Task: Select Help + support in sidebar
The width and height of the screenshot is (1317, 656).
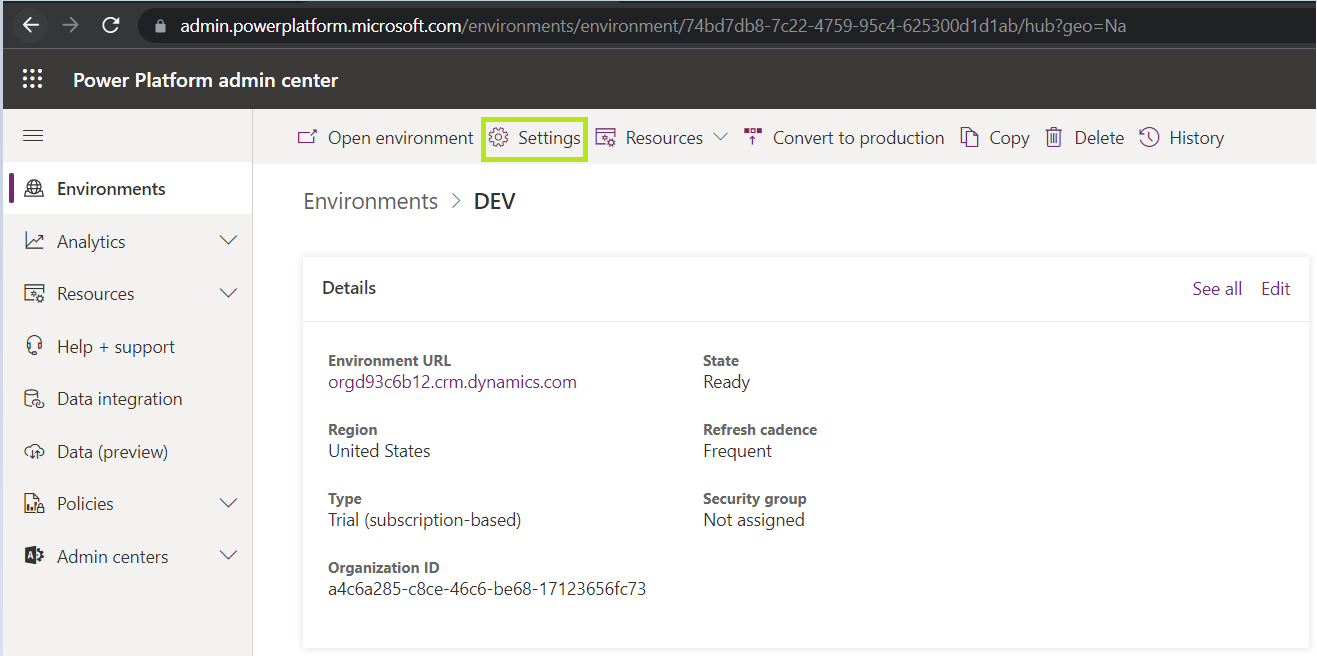Action: (115, 347)
